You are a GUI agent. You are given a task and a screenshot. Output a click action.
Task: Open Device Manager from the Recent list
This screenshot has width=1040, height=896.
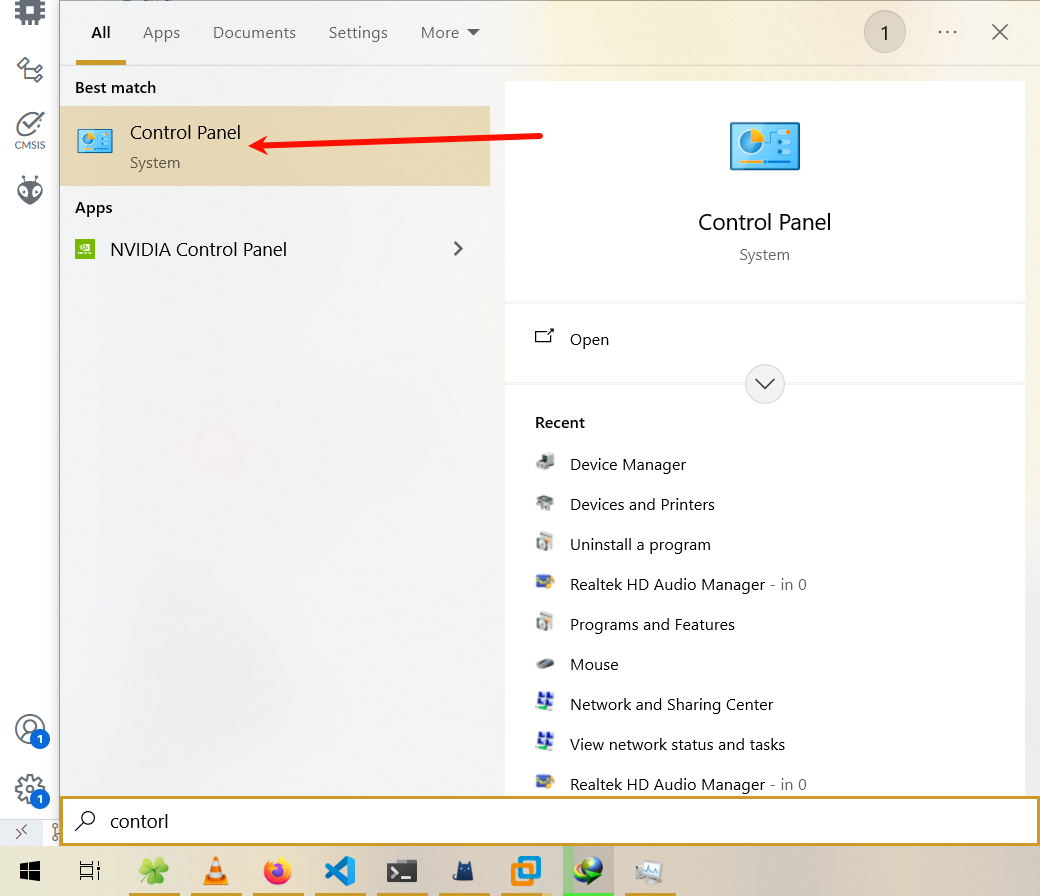(627, 465)
